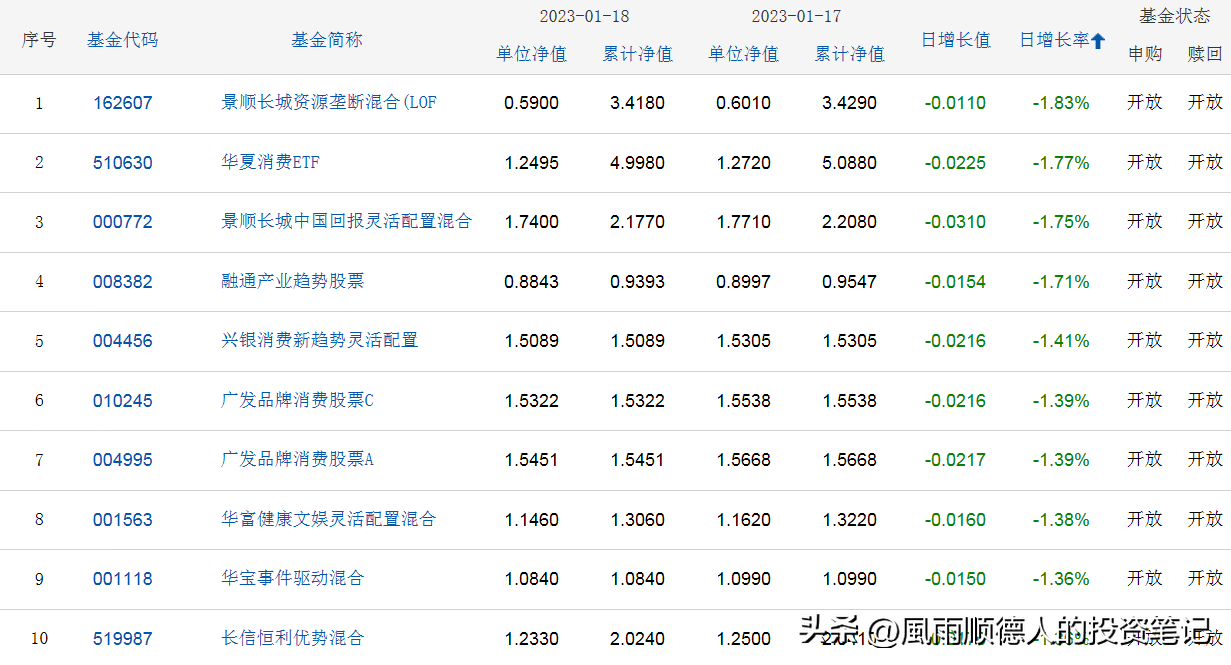This screenshot has height=665, width=1231.
Task: Open the 长信恒利优势混合 fund link
Action: coord(293,638)
